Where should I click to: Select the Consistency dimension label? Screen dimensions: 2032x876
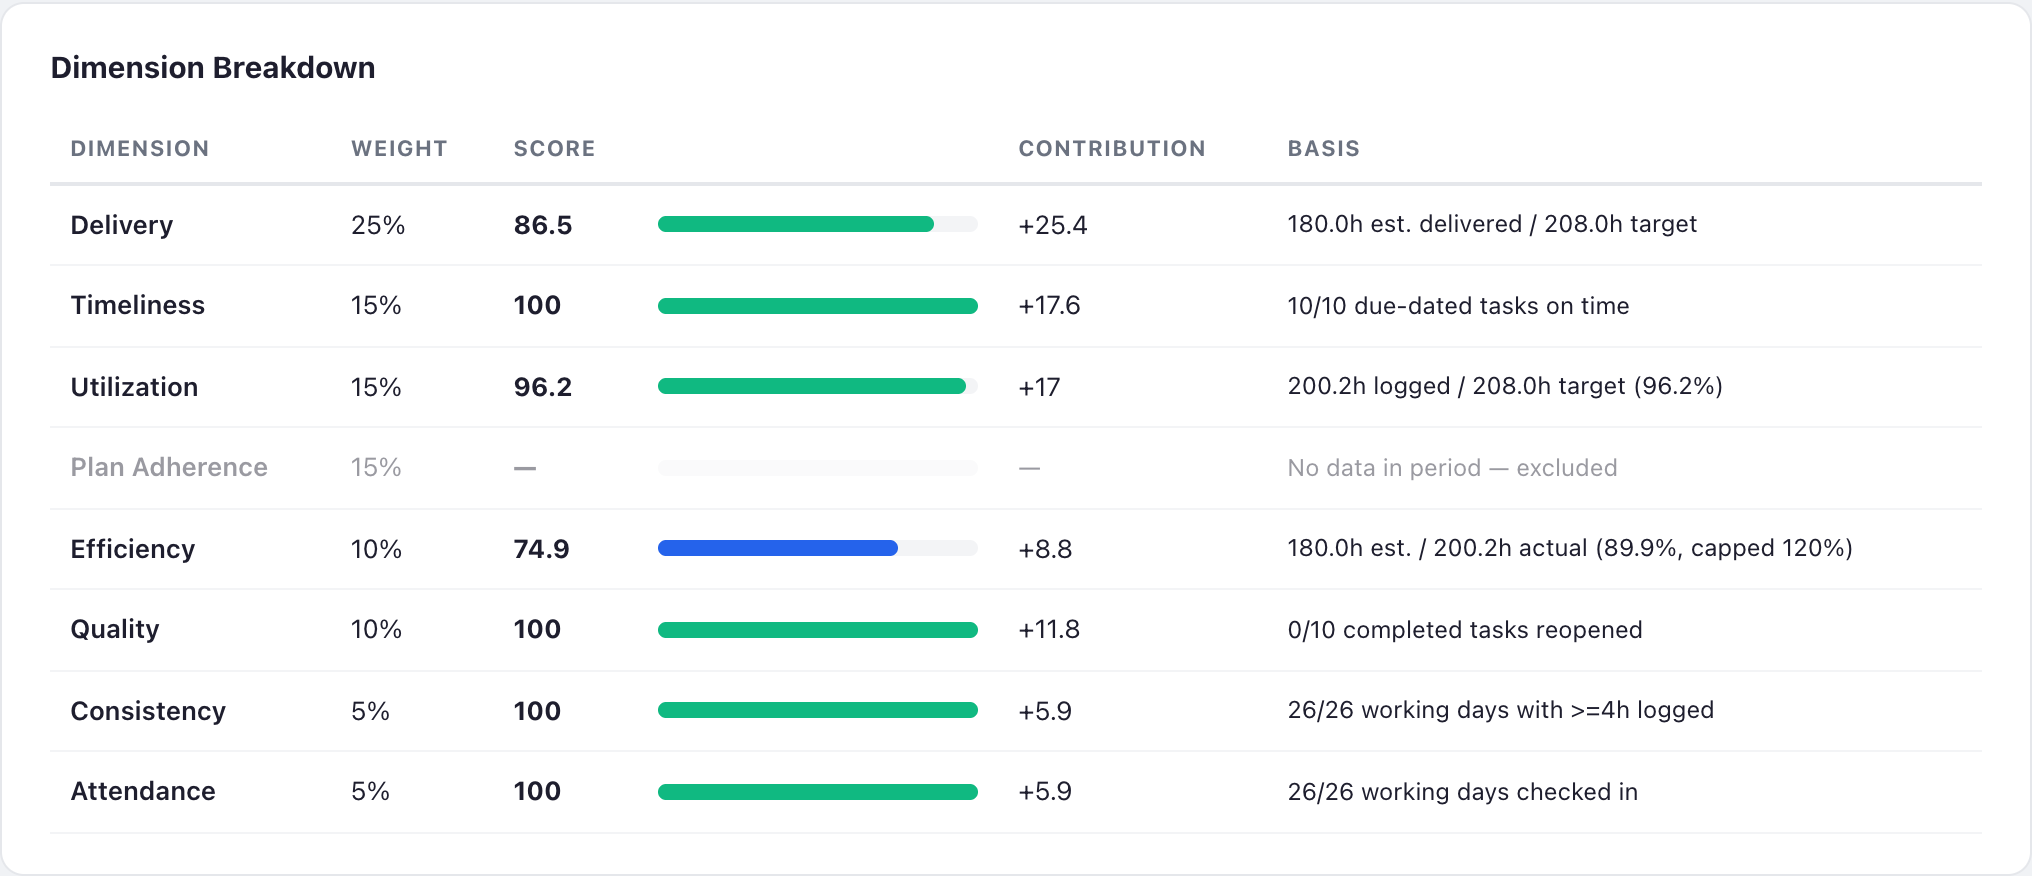tap(148, 711)
